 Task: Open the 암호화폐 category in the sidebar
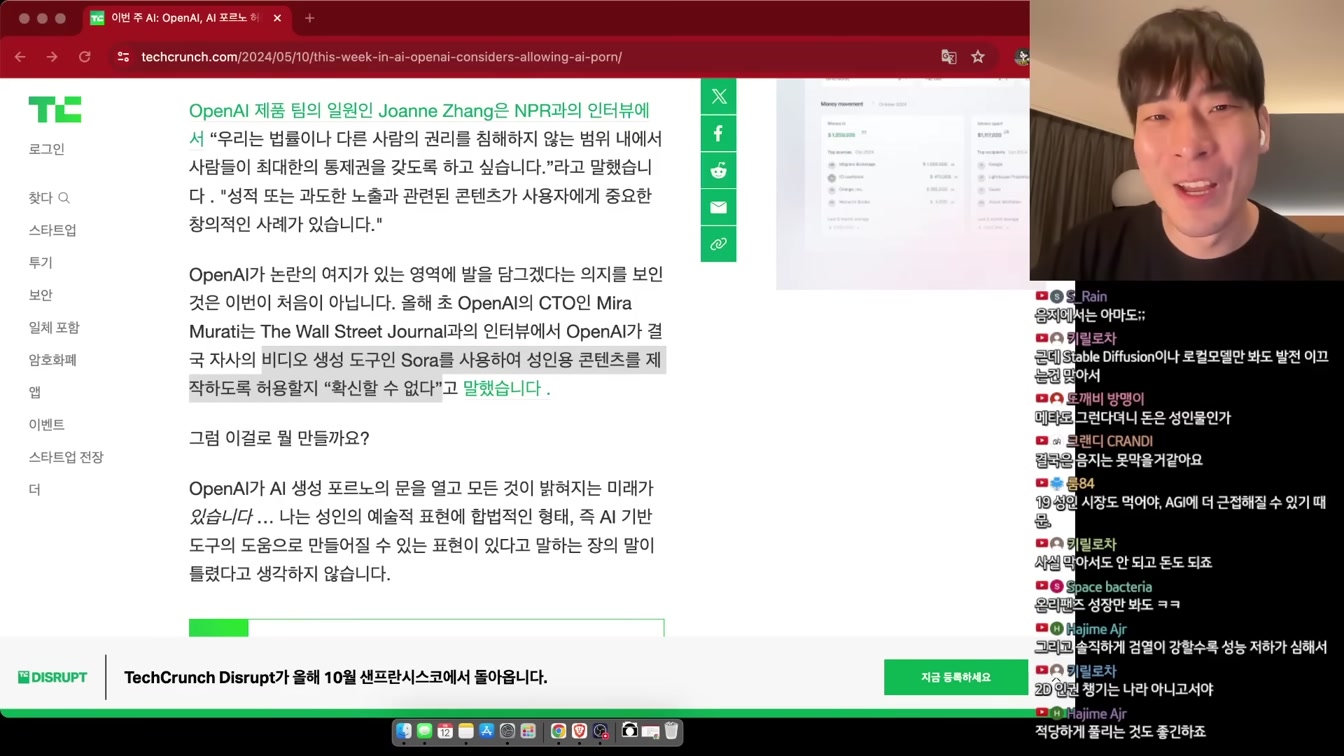[x=53, y=359]
